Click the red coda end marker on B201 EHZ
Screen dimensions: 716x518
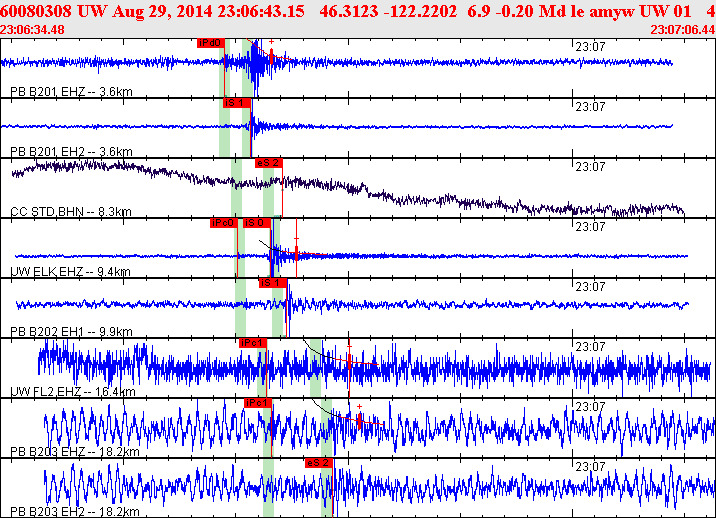pos(272,56)
